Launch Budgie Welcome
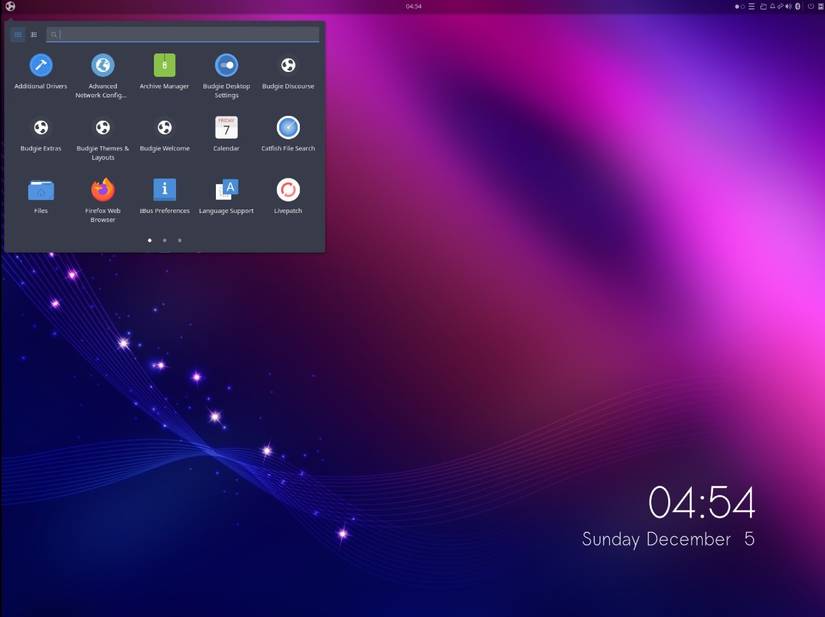The image size is (825, 617). pos(164,129)
